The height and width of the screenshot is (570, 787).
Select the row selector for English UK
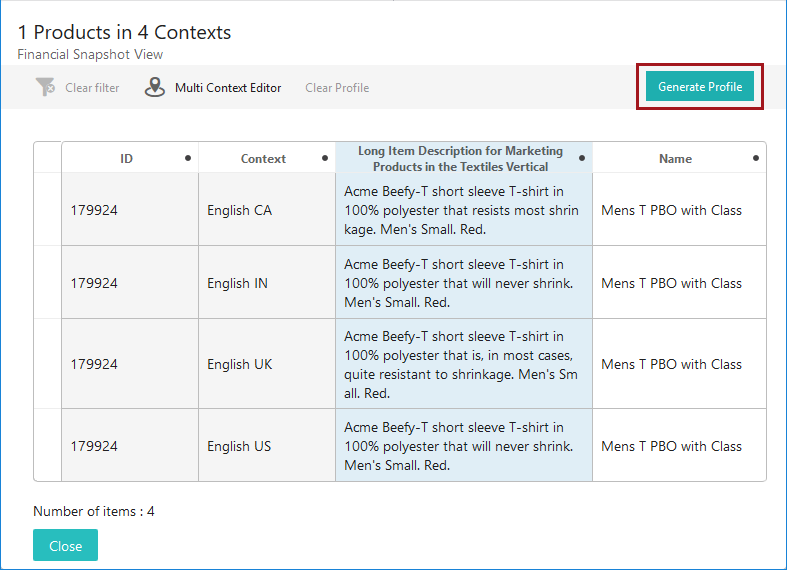[48, 364]
